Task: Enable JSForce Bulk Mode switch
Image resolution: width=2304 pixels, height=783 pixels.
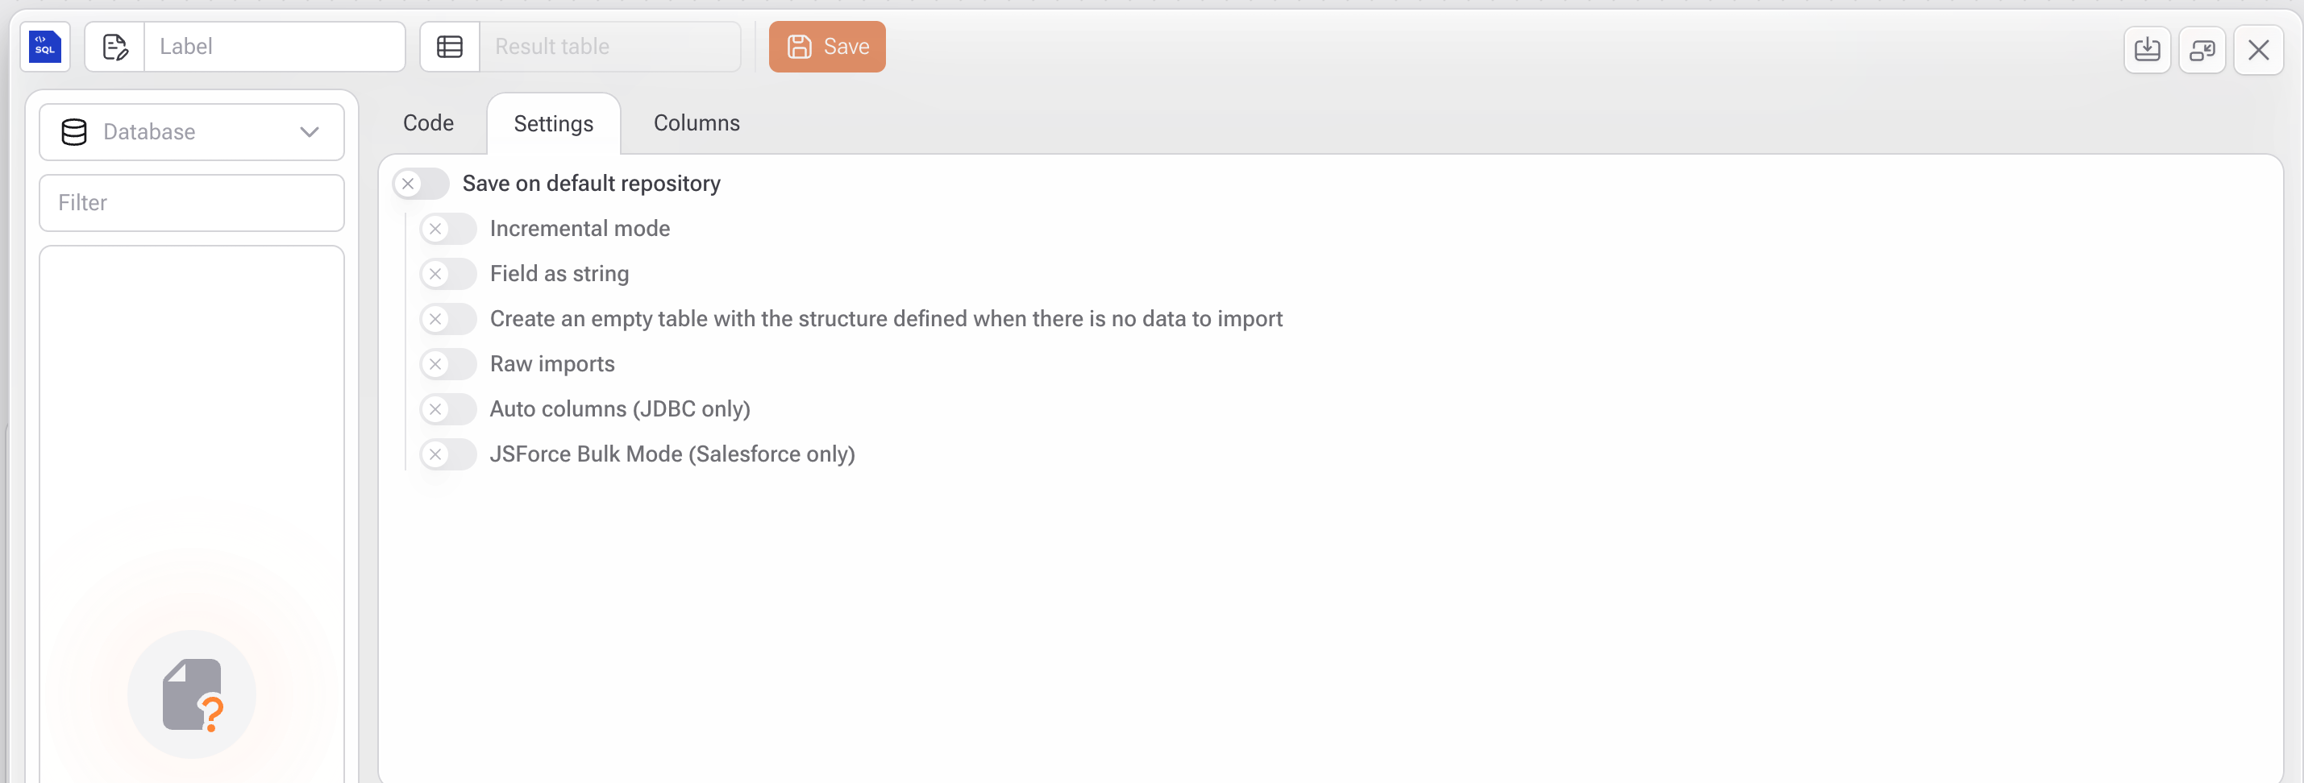Action: 448,454
